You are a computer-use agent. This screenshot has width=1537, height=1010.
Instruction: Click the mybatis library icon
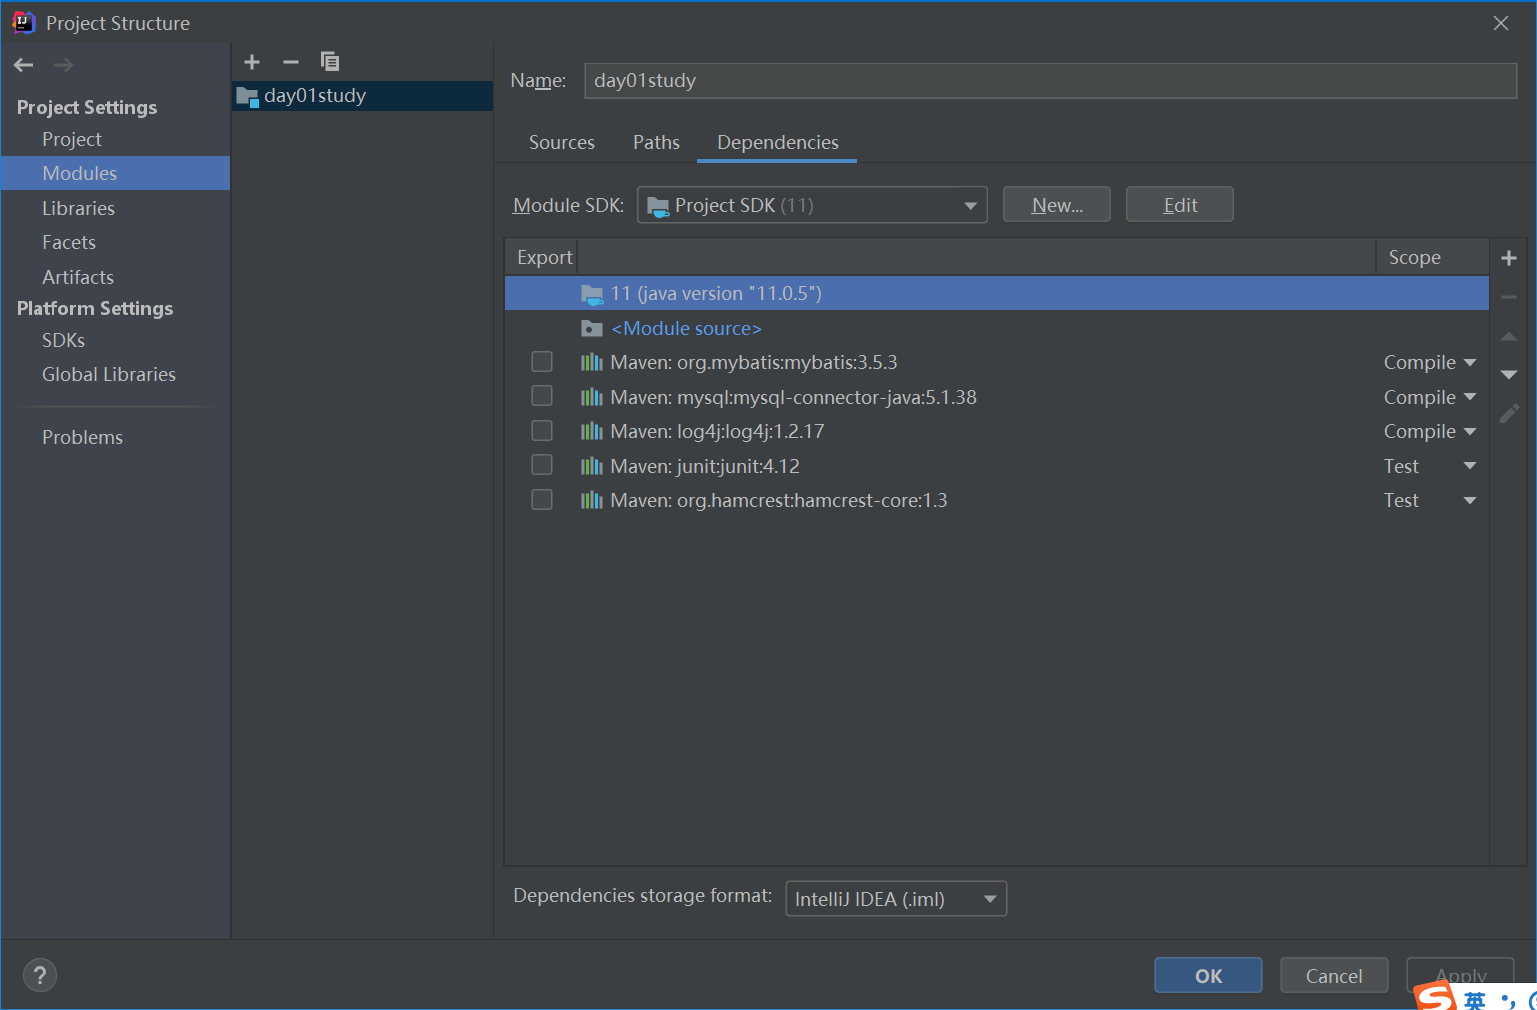592,362
